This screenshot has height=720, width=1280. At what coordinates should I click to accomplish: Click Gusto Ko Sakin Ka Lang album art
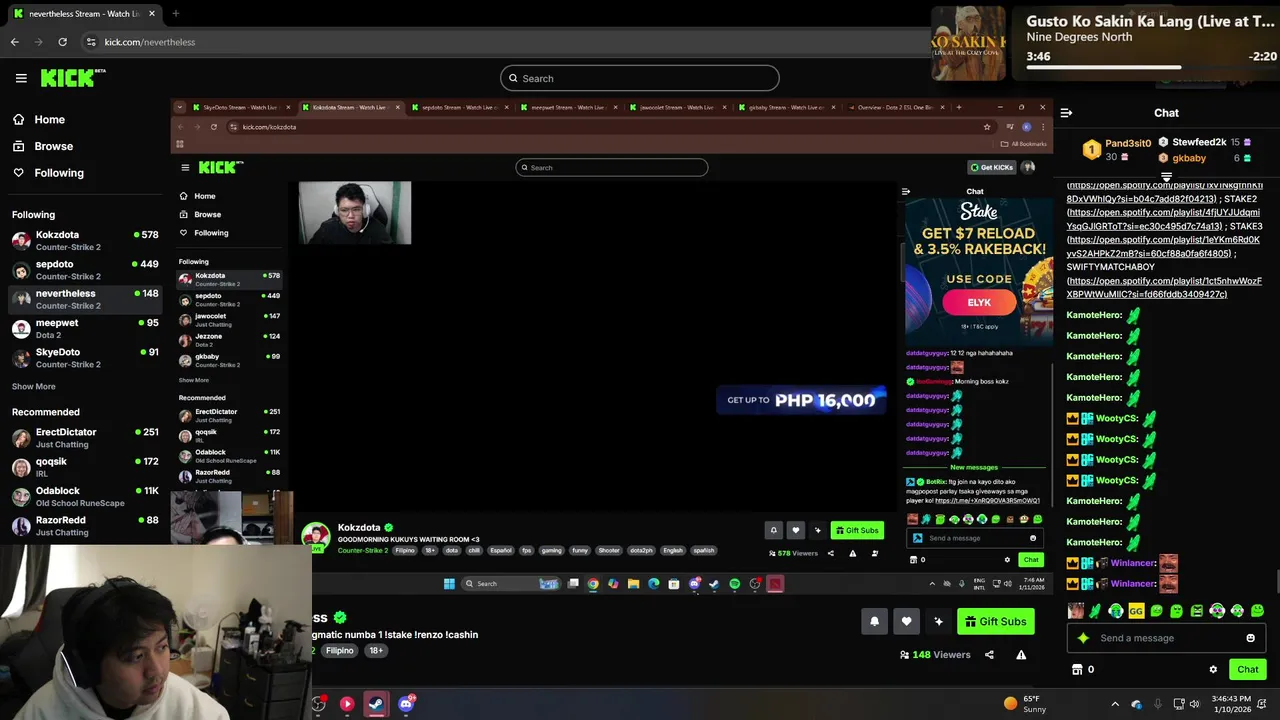point(968,44)
